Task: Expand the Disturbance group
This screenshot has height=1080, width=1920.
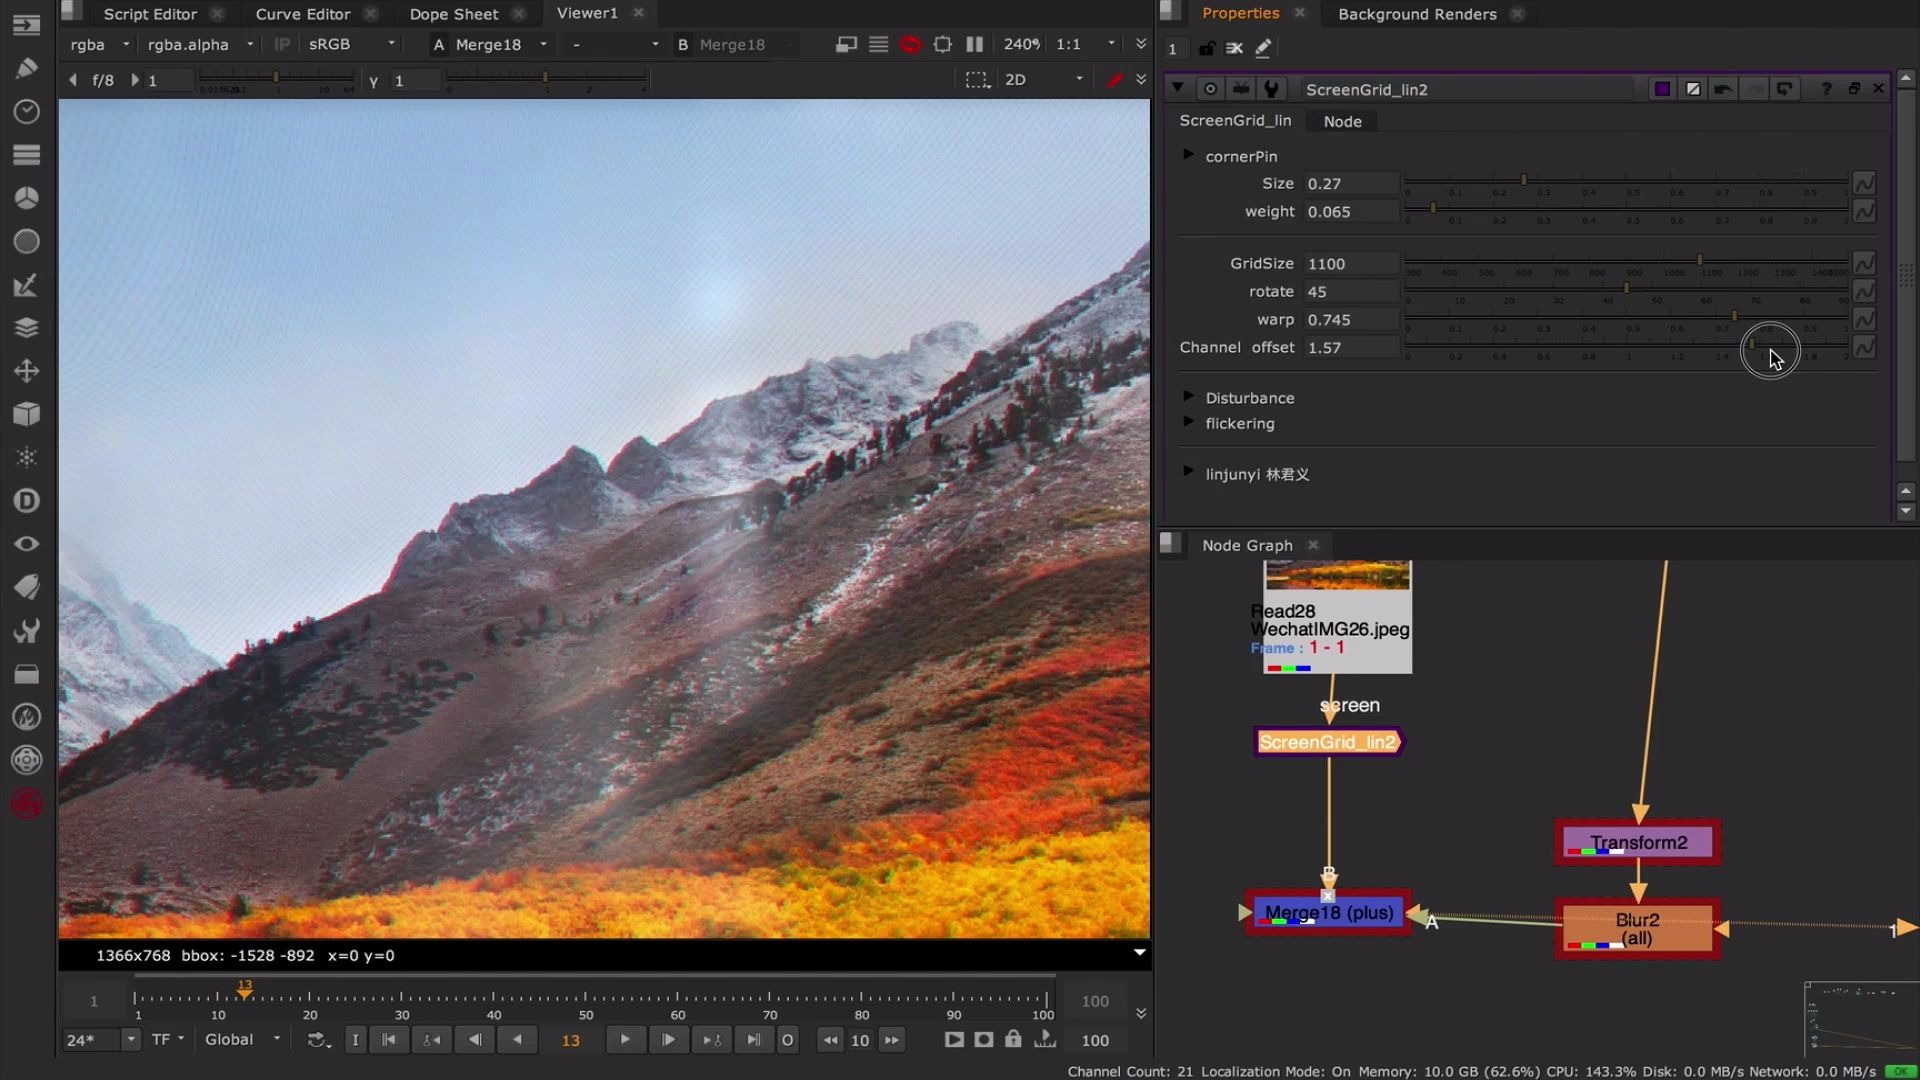Action: pos(1188,396)
